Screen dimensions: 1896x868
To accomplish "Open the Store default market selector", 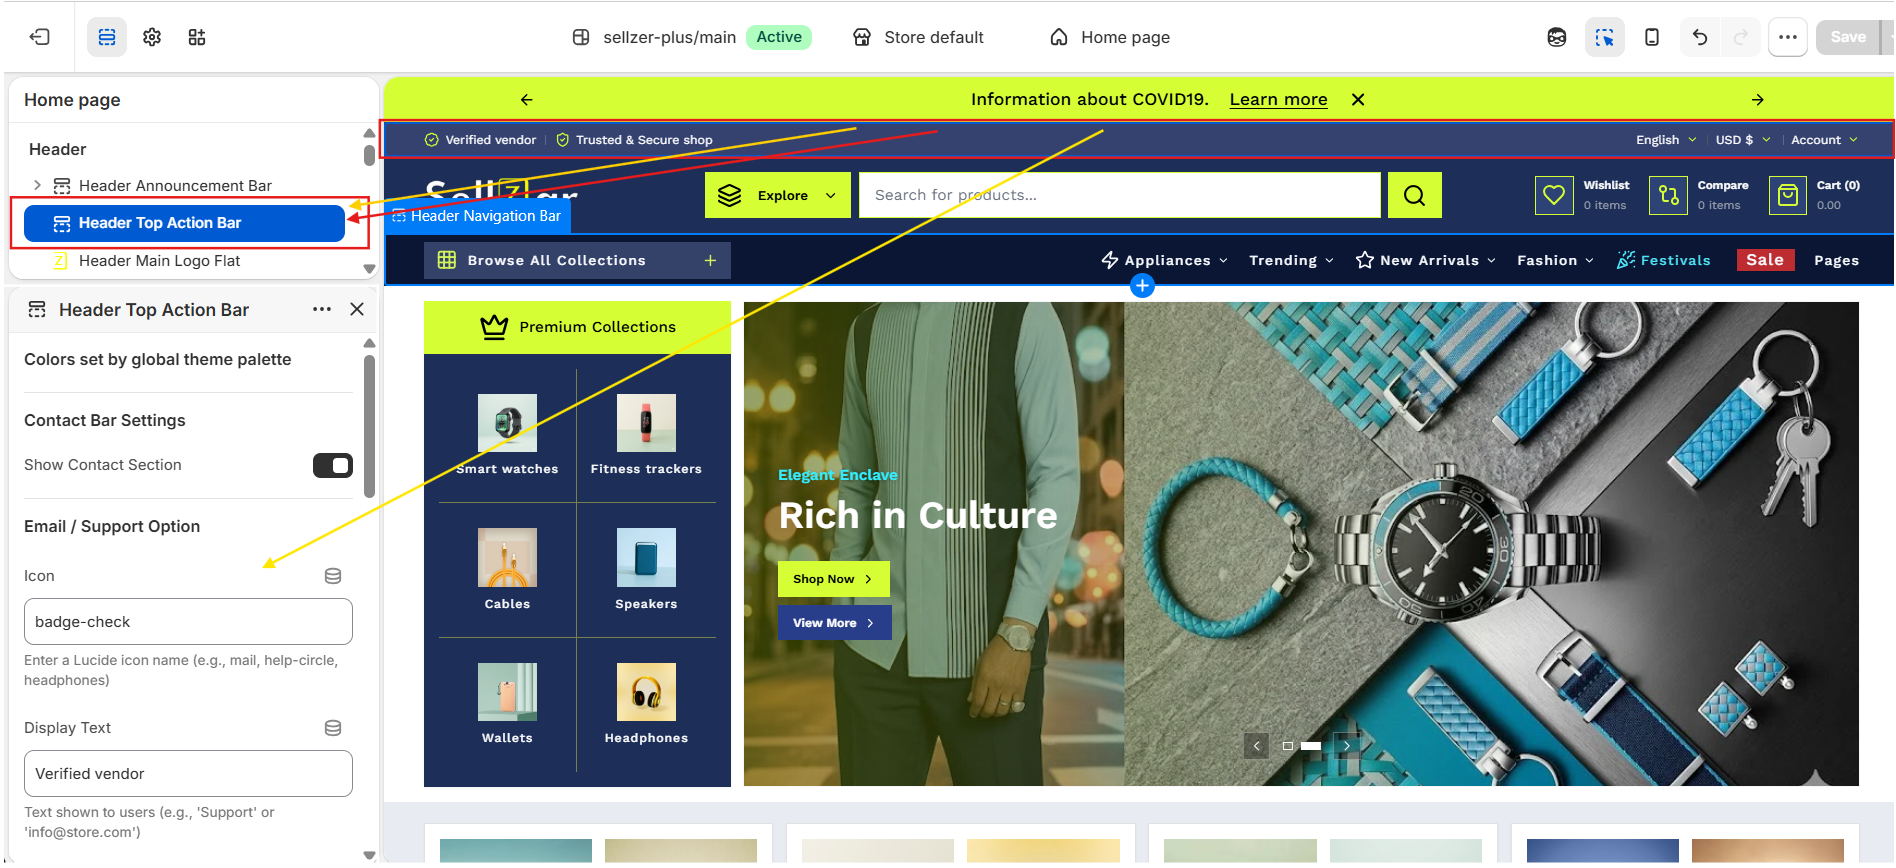I will (918, 37).
